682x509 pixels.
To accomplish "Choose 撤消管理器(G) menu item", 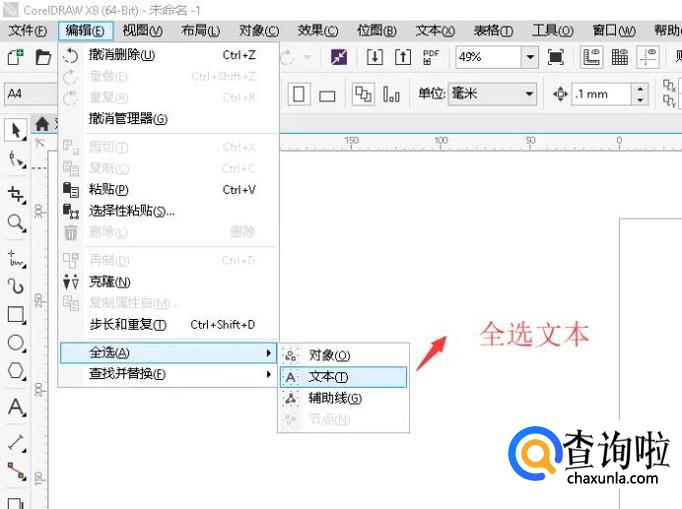I will tap(168, 118).
